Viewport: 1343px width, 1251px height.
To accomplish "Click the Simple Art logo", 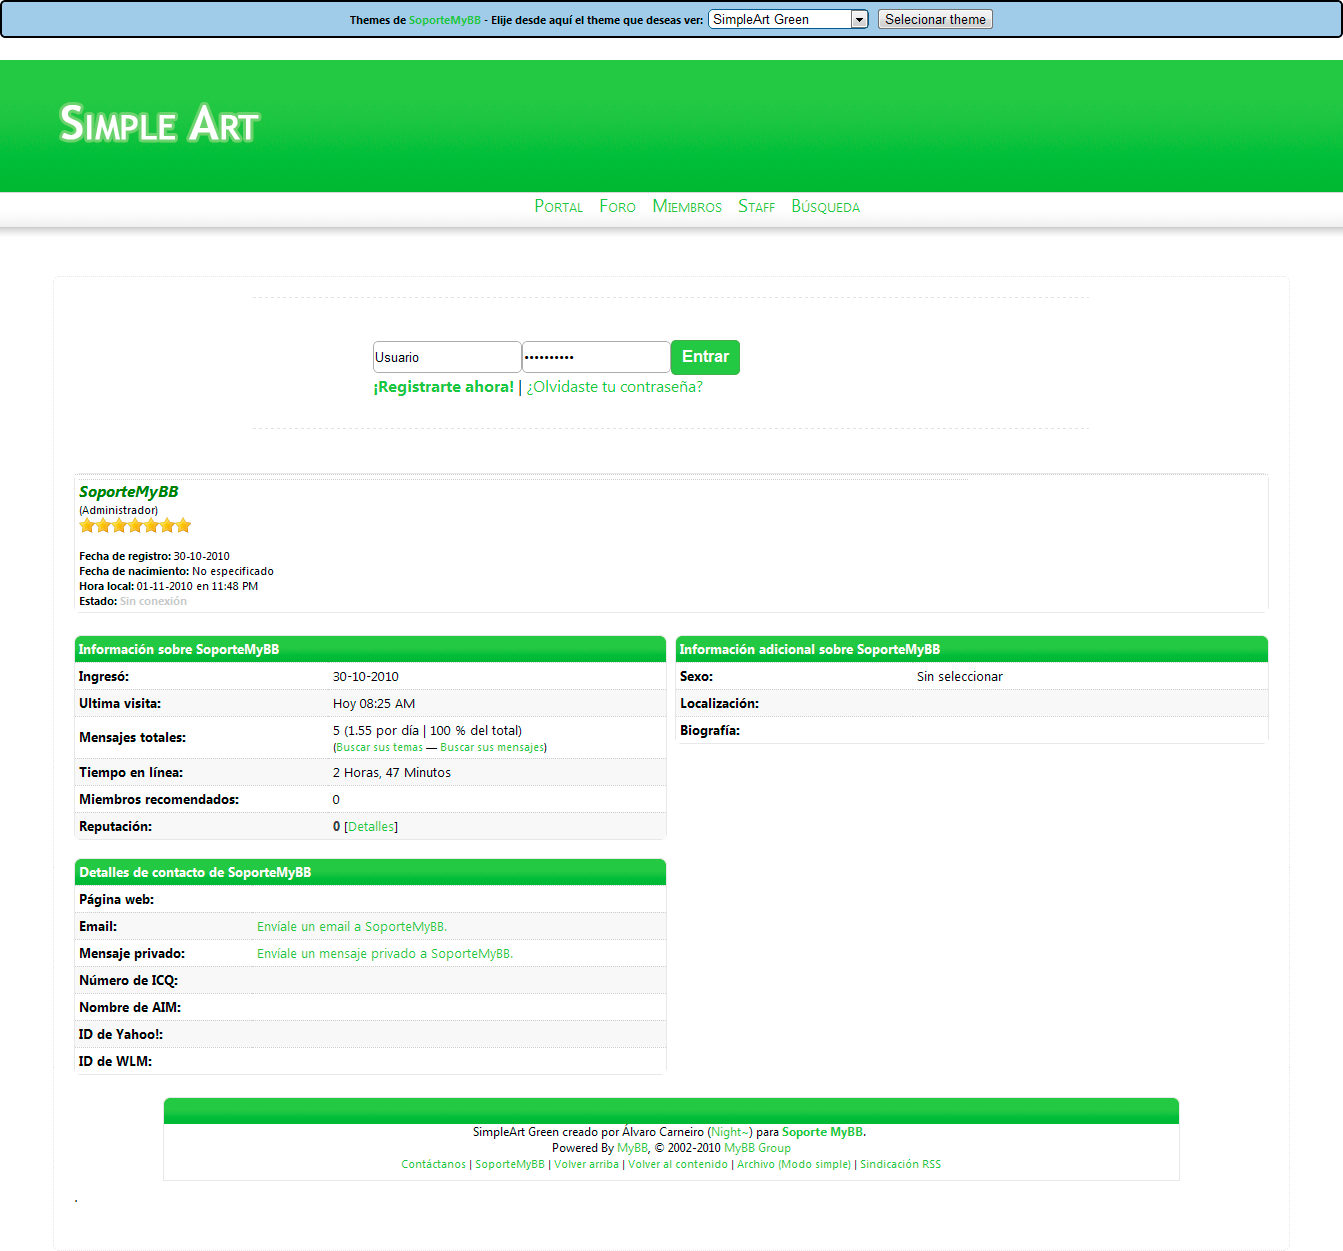I will 159,124.
